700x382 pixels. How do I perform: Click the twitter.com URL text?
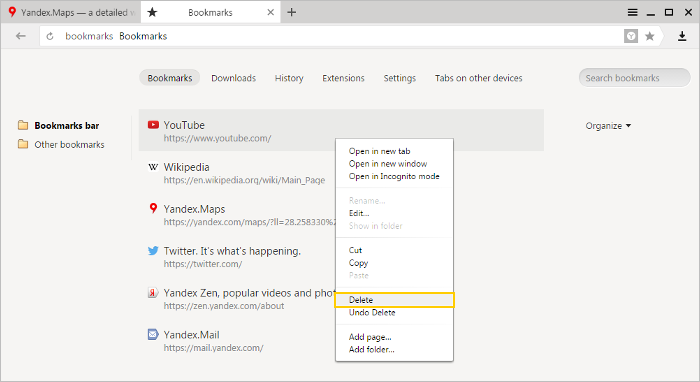[x=203, y=264]
